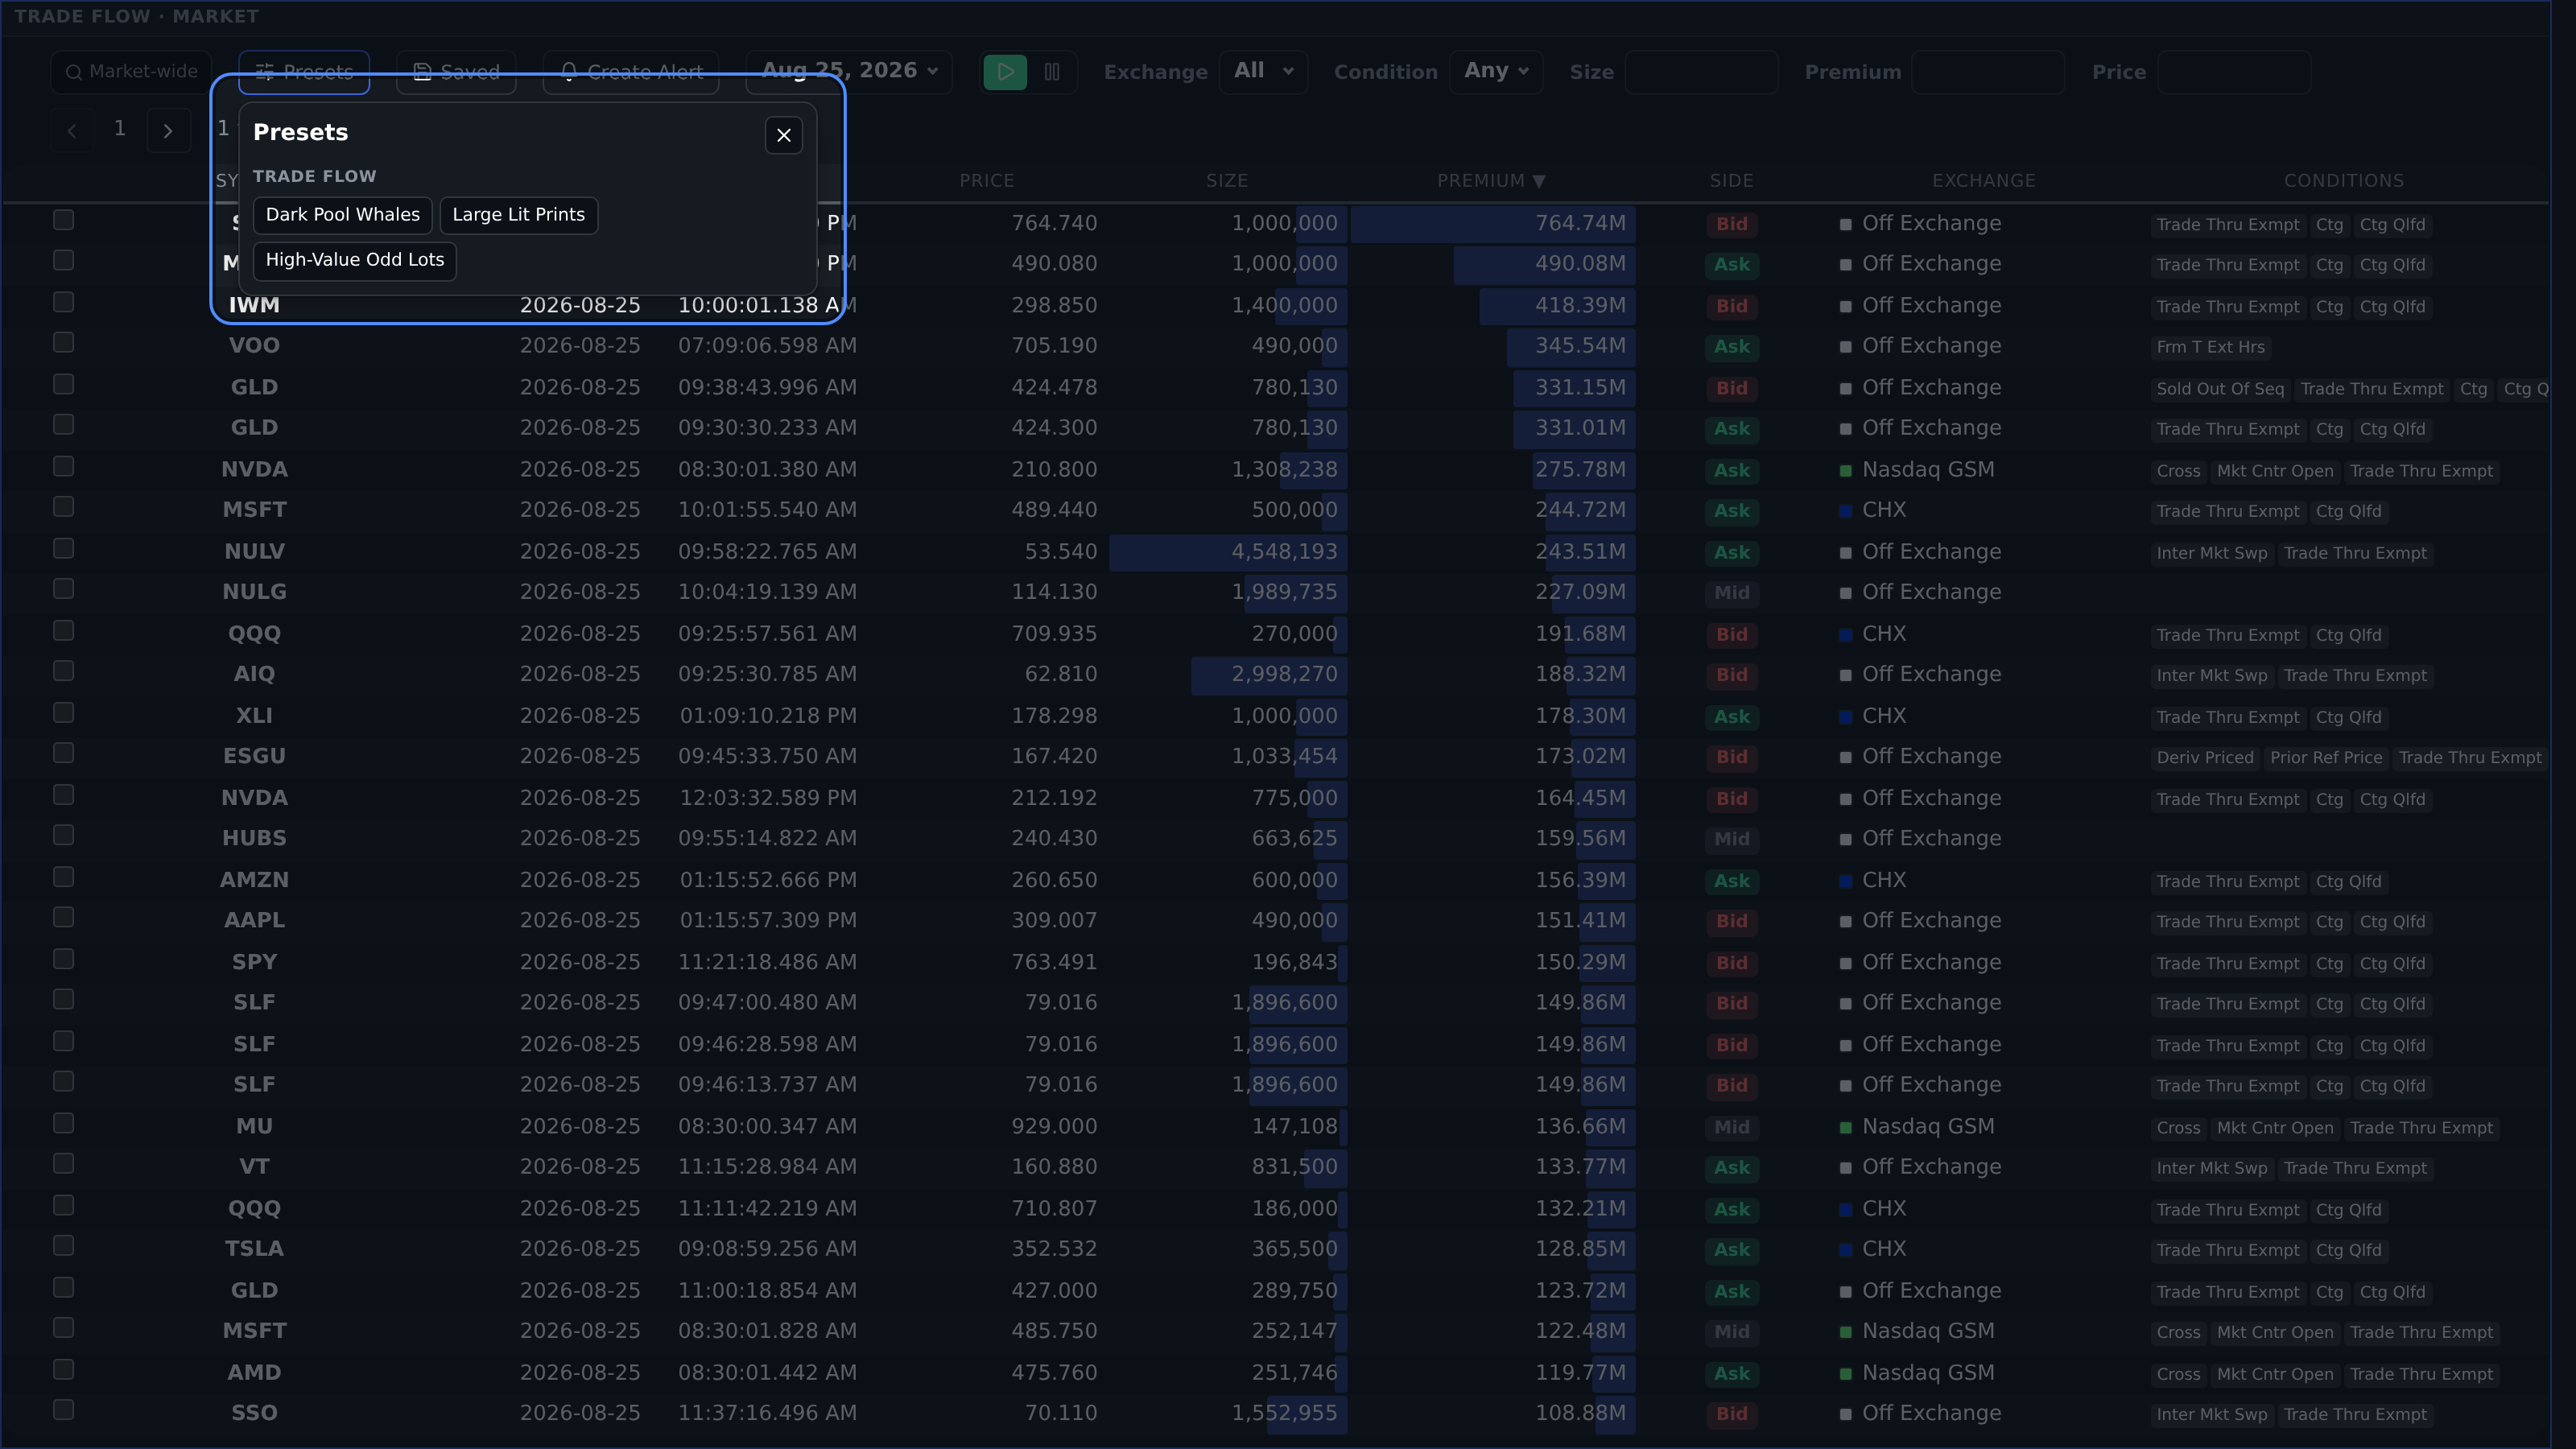Sort by the PRICE column header

pos(986,181)
